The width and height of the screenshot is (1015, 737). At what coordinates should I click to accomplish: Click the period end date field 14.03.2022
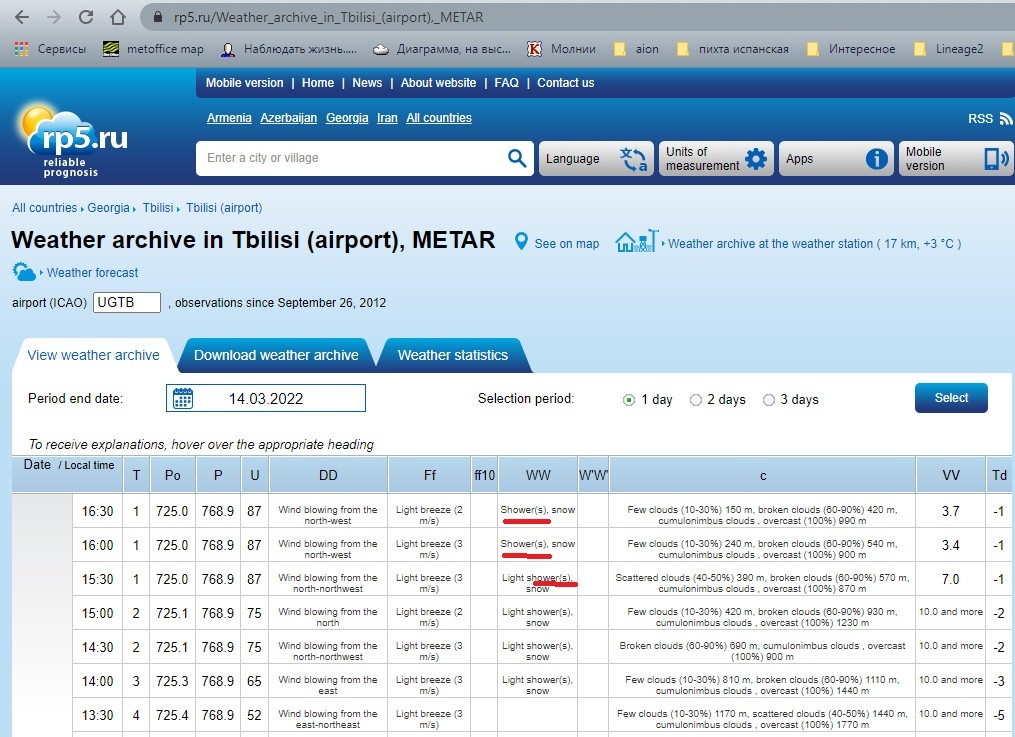pos(266,398)
